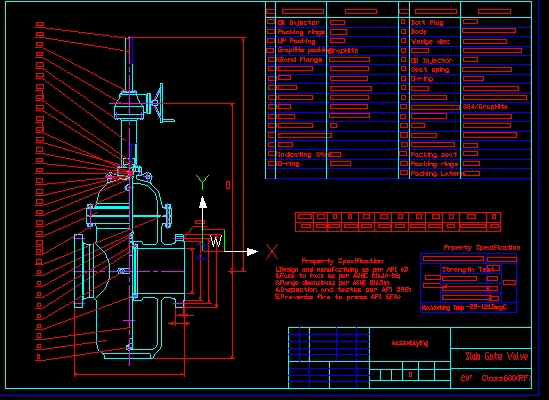Click Packing rings entry above UP Packing
Viewport: 549px width, 400px height.
(301, 32)
